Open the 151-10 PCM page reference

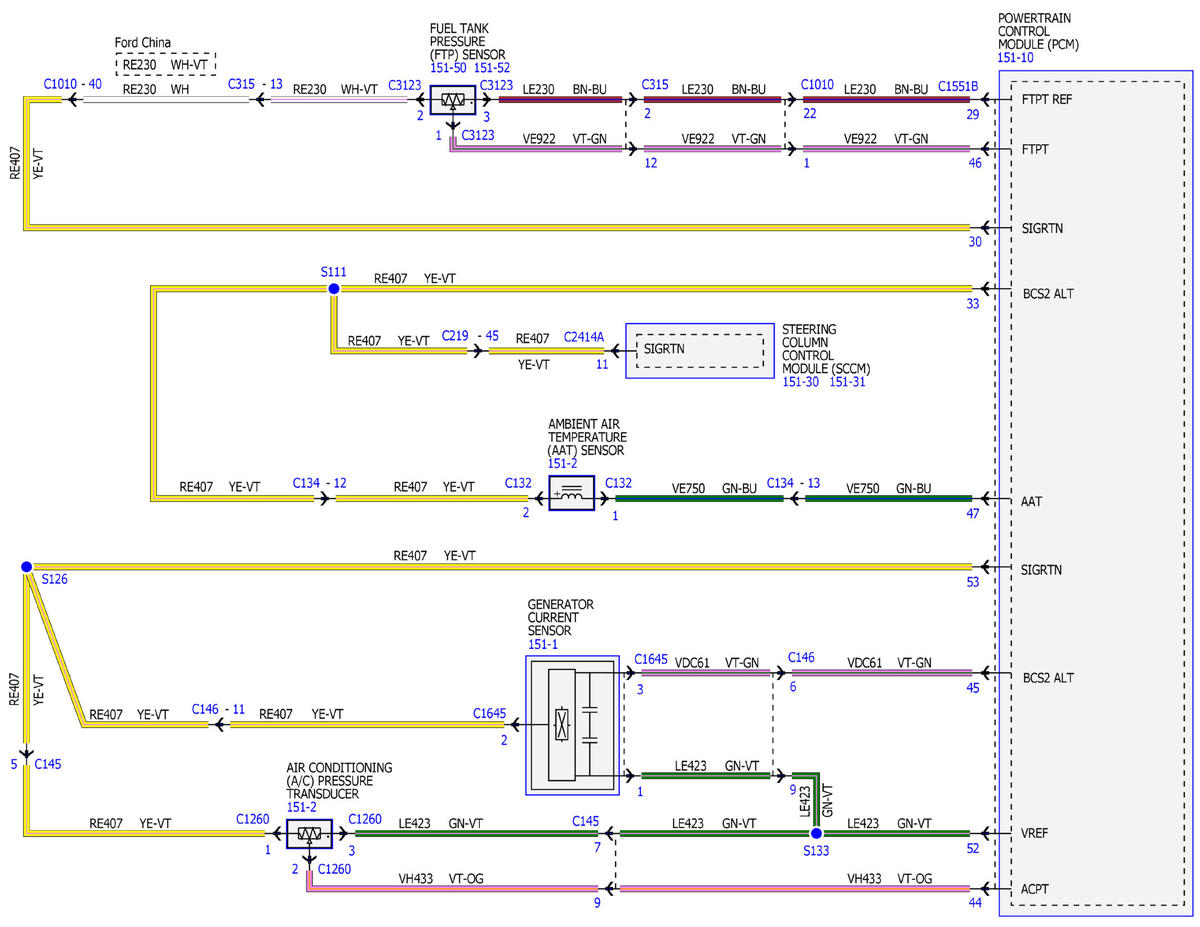pyautogui.click(x=1016, y=59)
